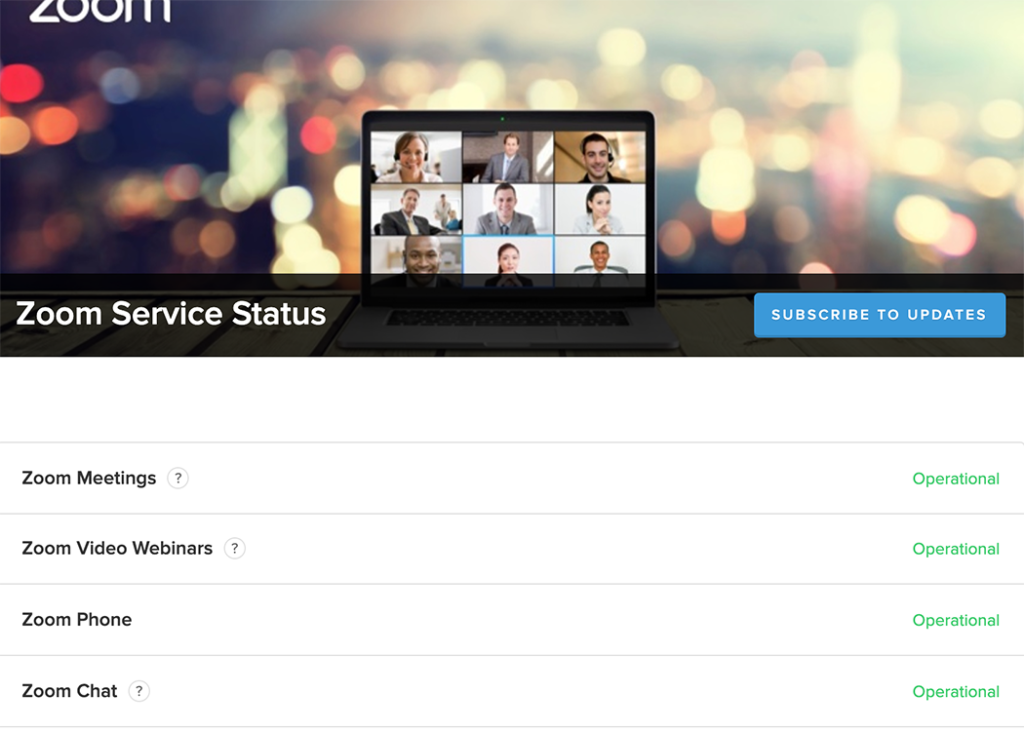Open the help icon beside Zoom Chat

coord(138,690)
